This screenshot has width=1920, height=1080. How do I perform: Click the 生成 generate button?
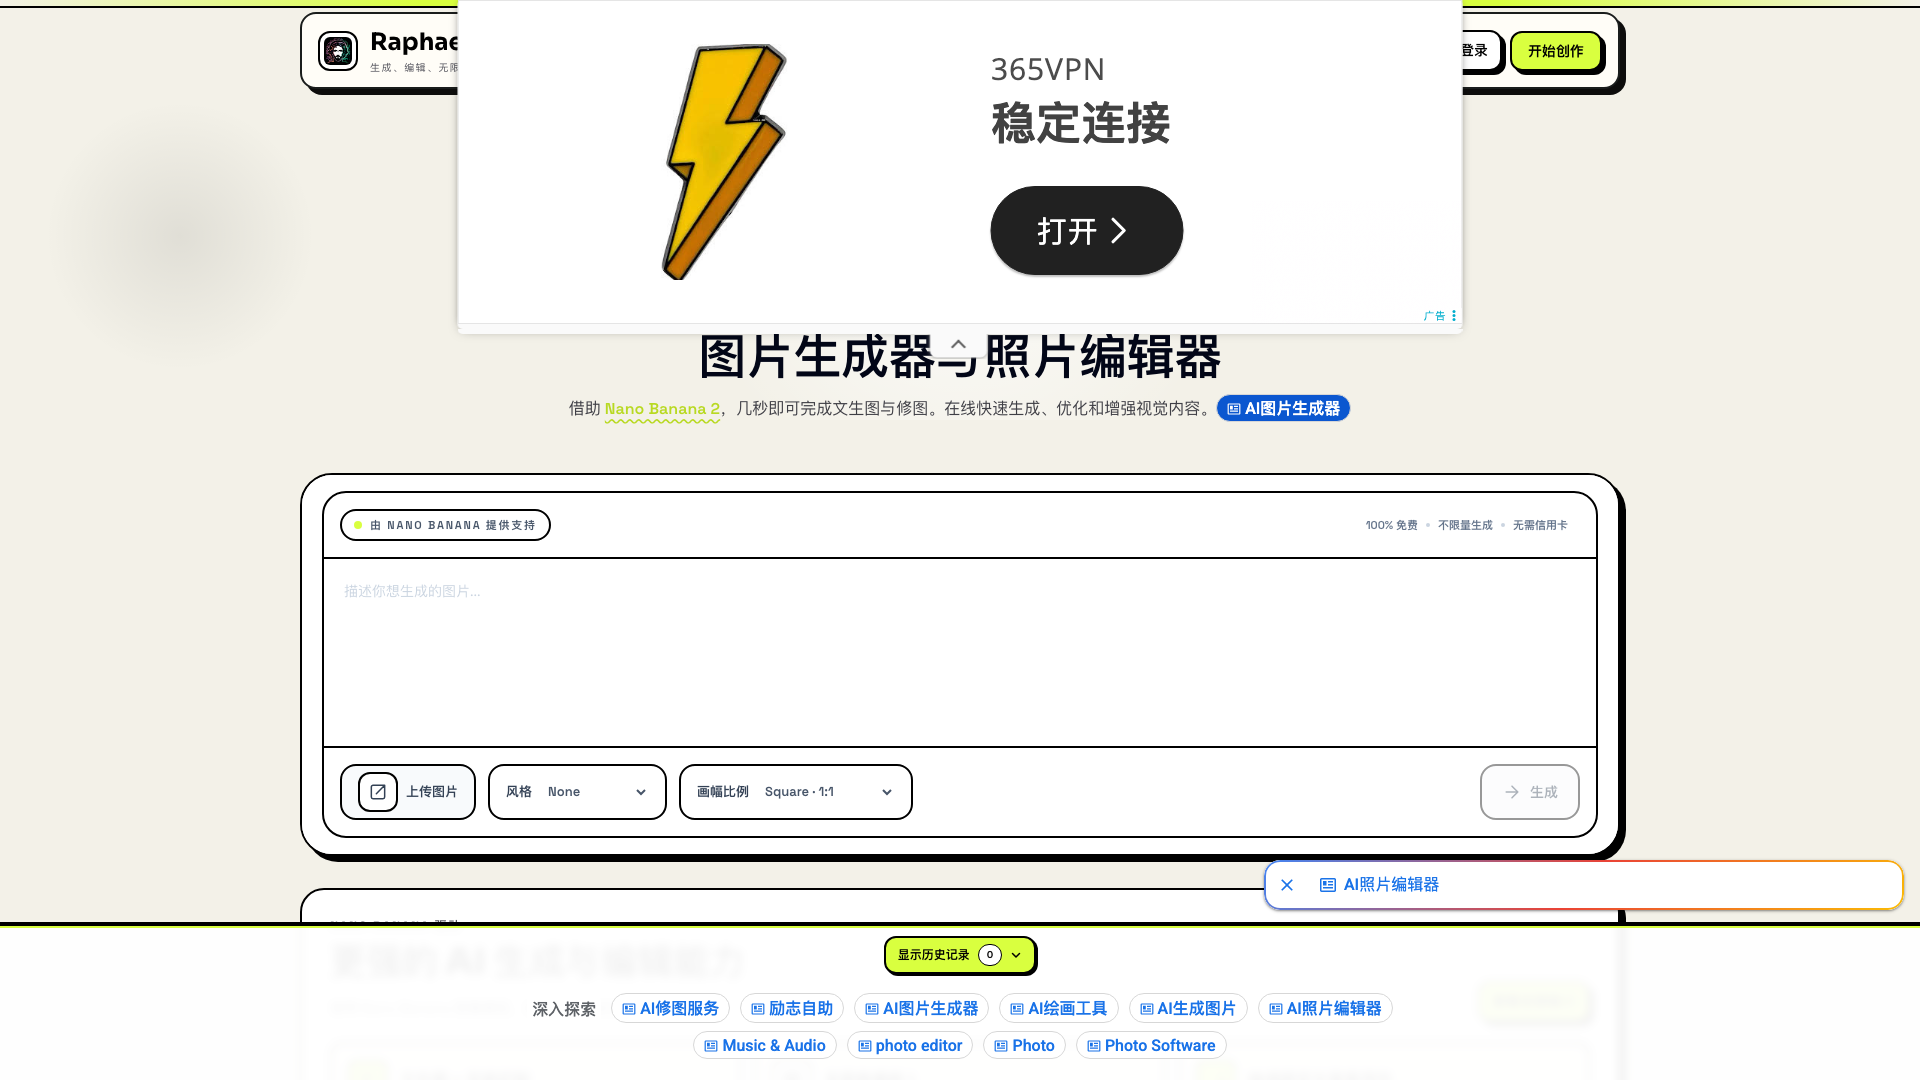[1530, 792]
